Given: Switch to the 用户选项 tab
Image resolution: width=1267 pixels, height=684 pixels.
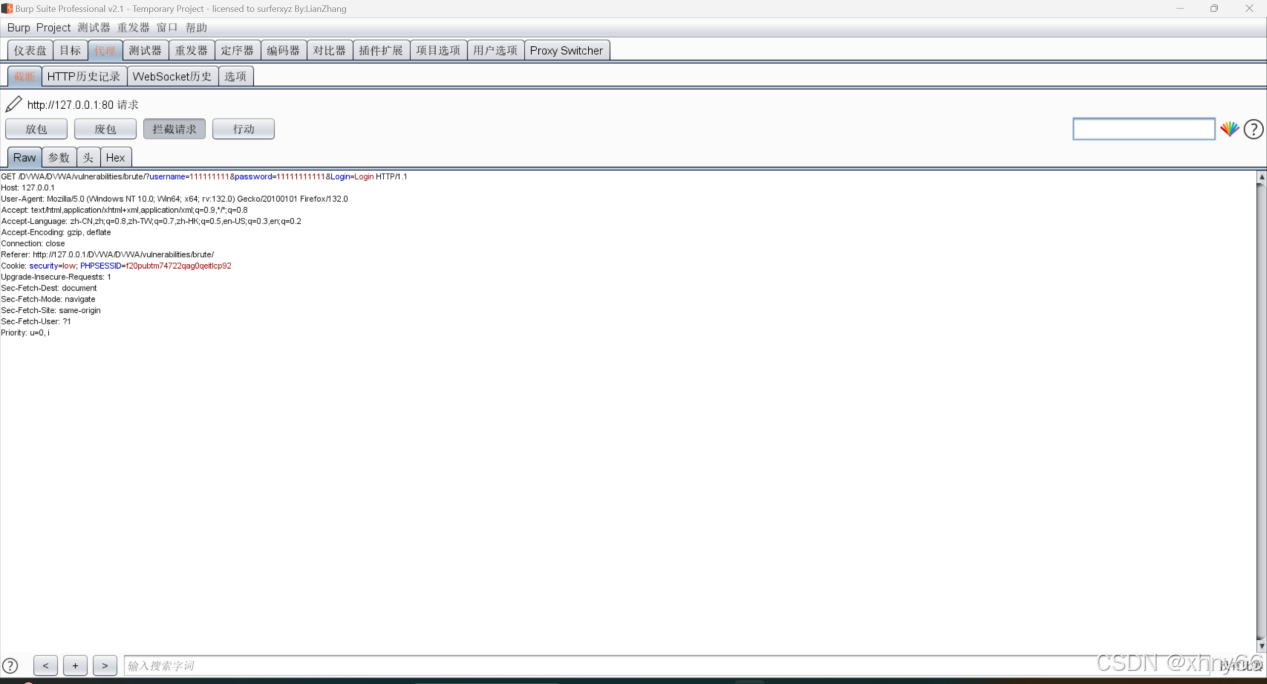Looking at the screenshot, I should [495, 51].
